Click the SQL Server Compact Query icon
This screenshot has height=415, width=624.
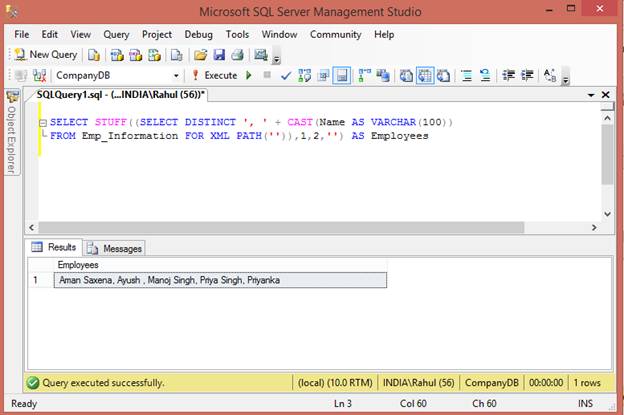point(176,55)
